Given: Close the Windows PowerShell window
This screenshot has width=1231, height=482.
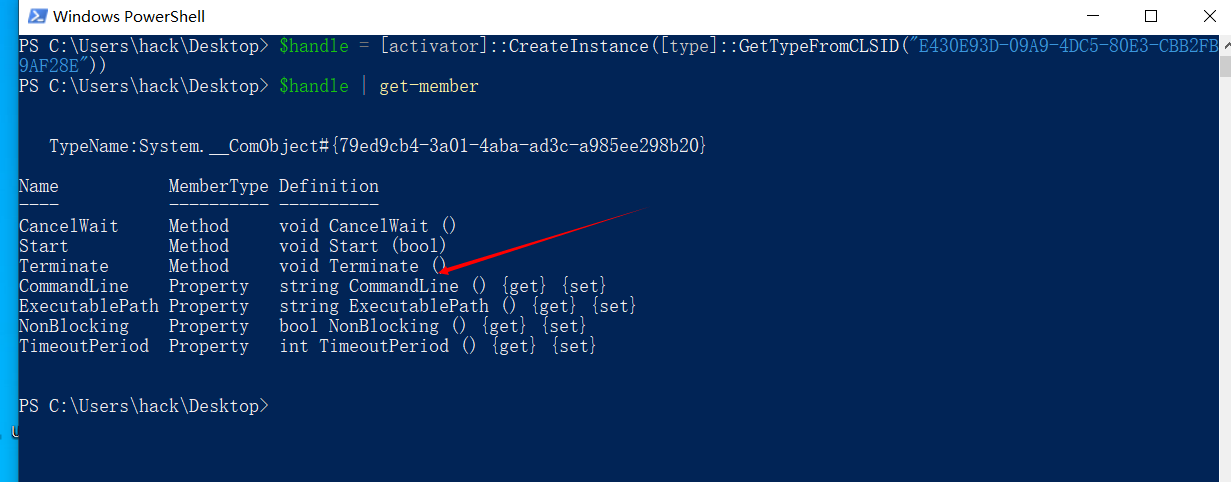Looking at the screenshot, I should point(1205,16).
